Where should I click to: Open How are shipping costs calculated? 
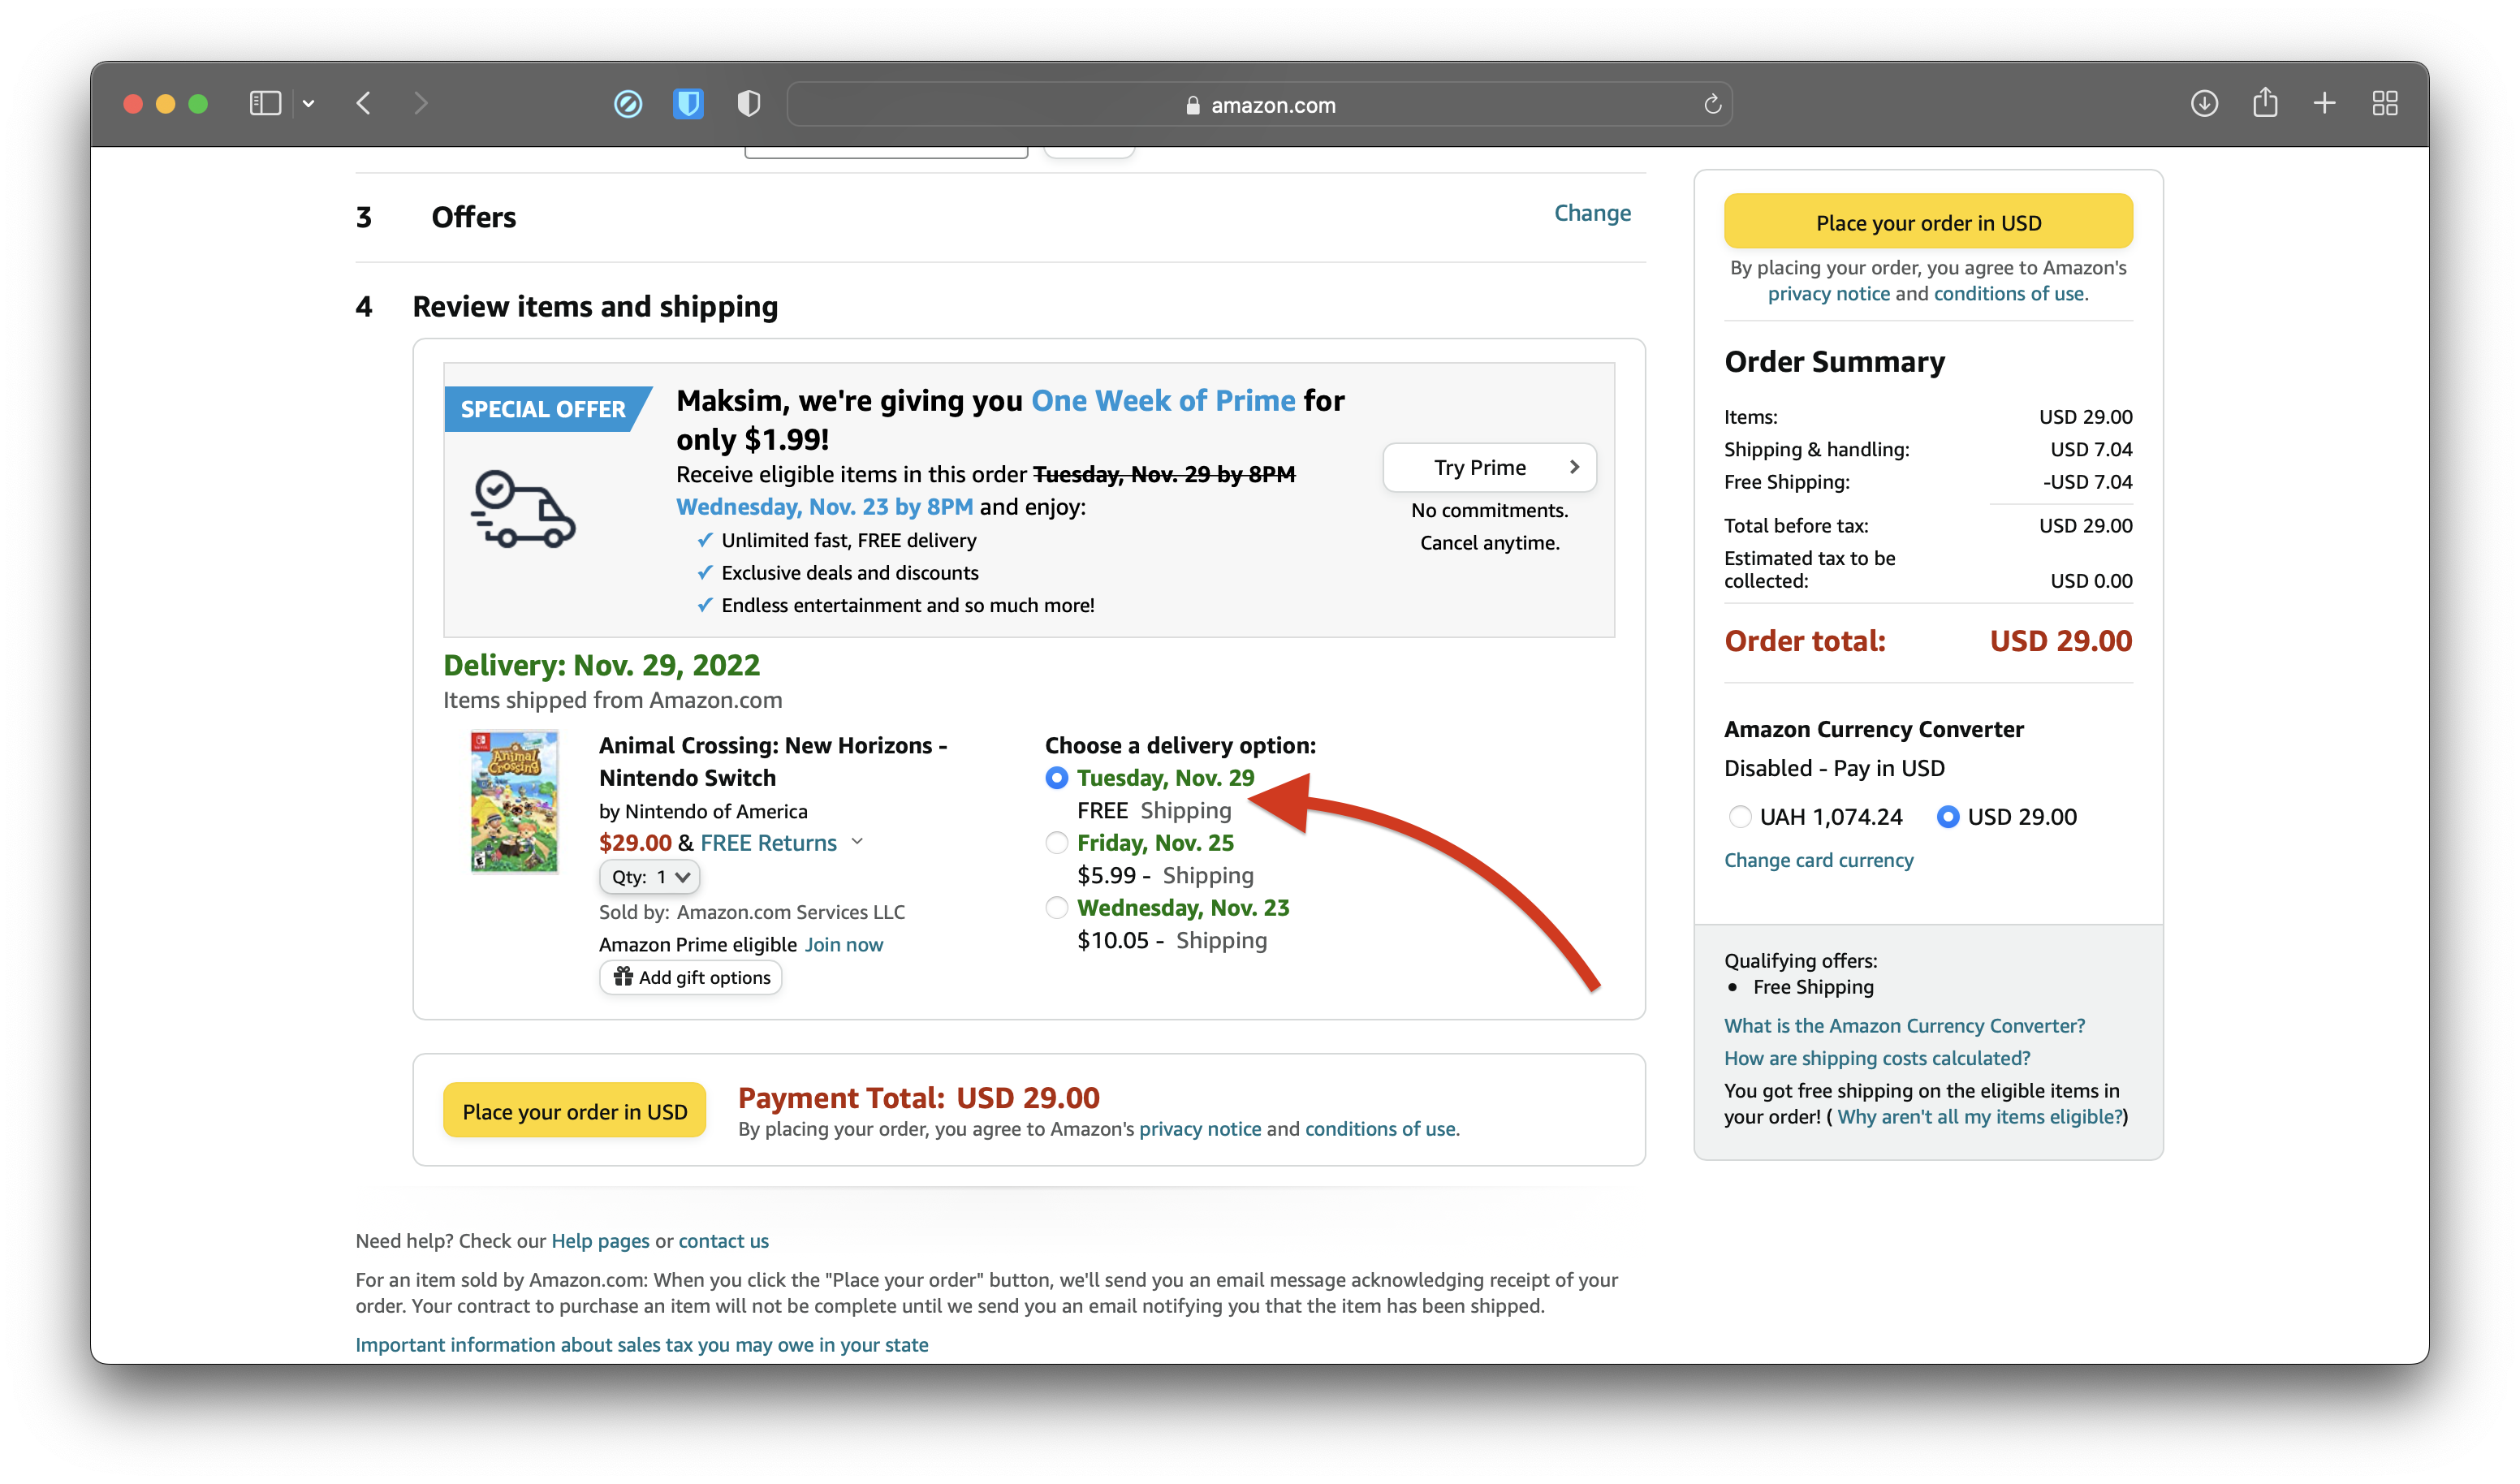pyautogui.click(x=1877, y=1059)
